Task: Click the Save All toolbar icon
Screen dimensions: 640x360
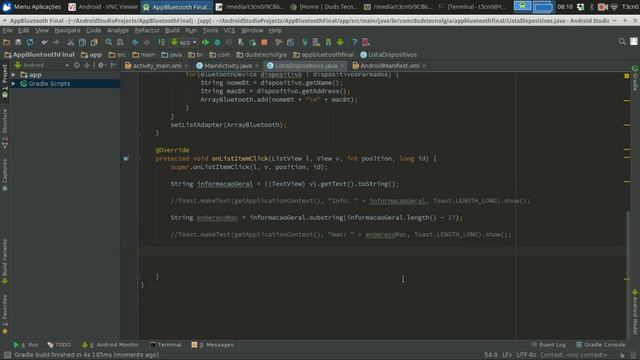Action: (18, 42)
